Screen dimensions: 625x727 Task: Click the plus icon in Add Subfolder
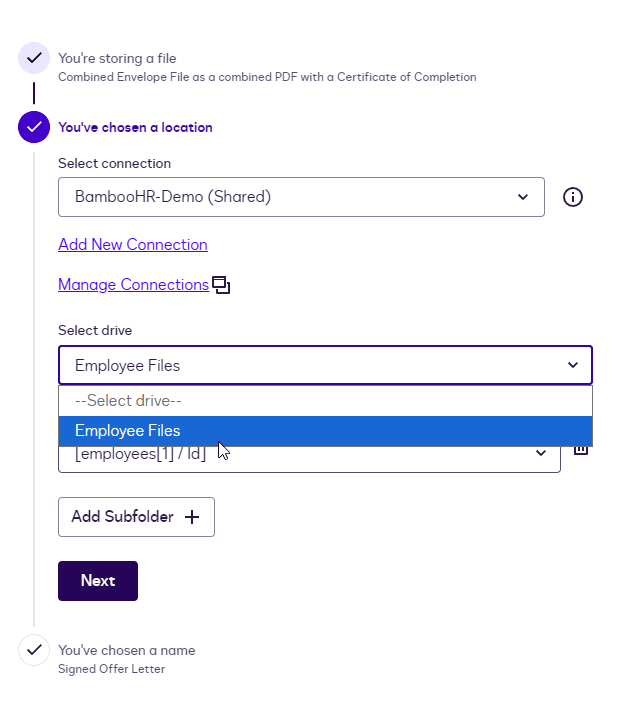pos(192,517)
